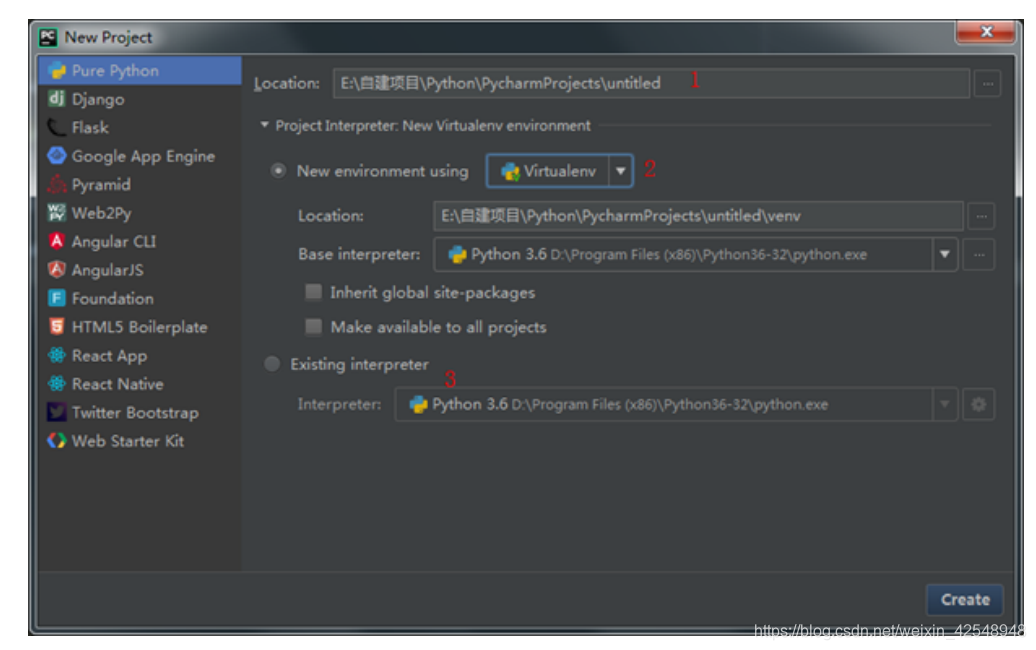Viewport: 1036px width, 650px height.
Task: Create the new project
Action: tap(965, 599)
